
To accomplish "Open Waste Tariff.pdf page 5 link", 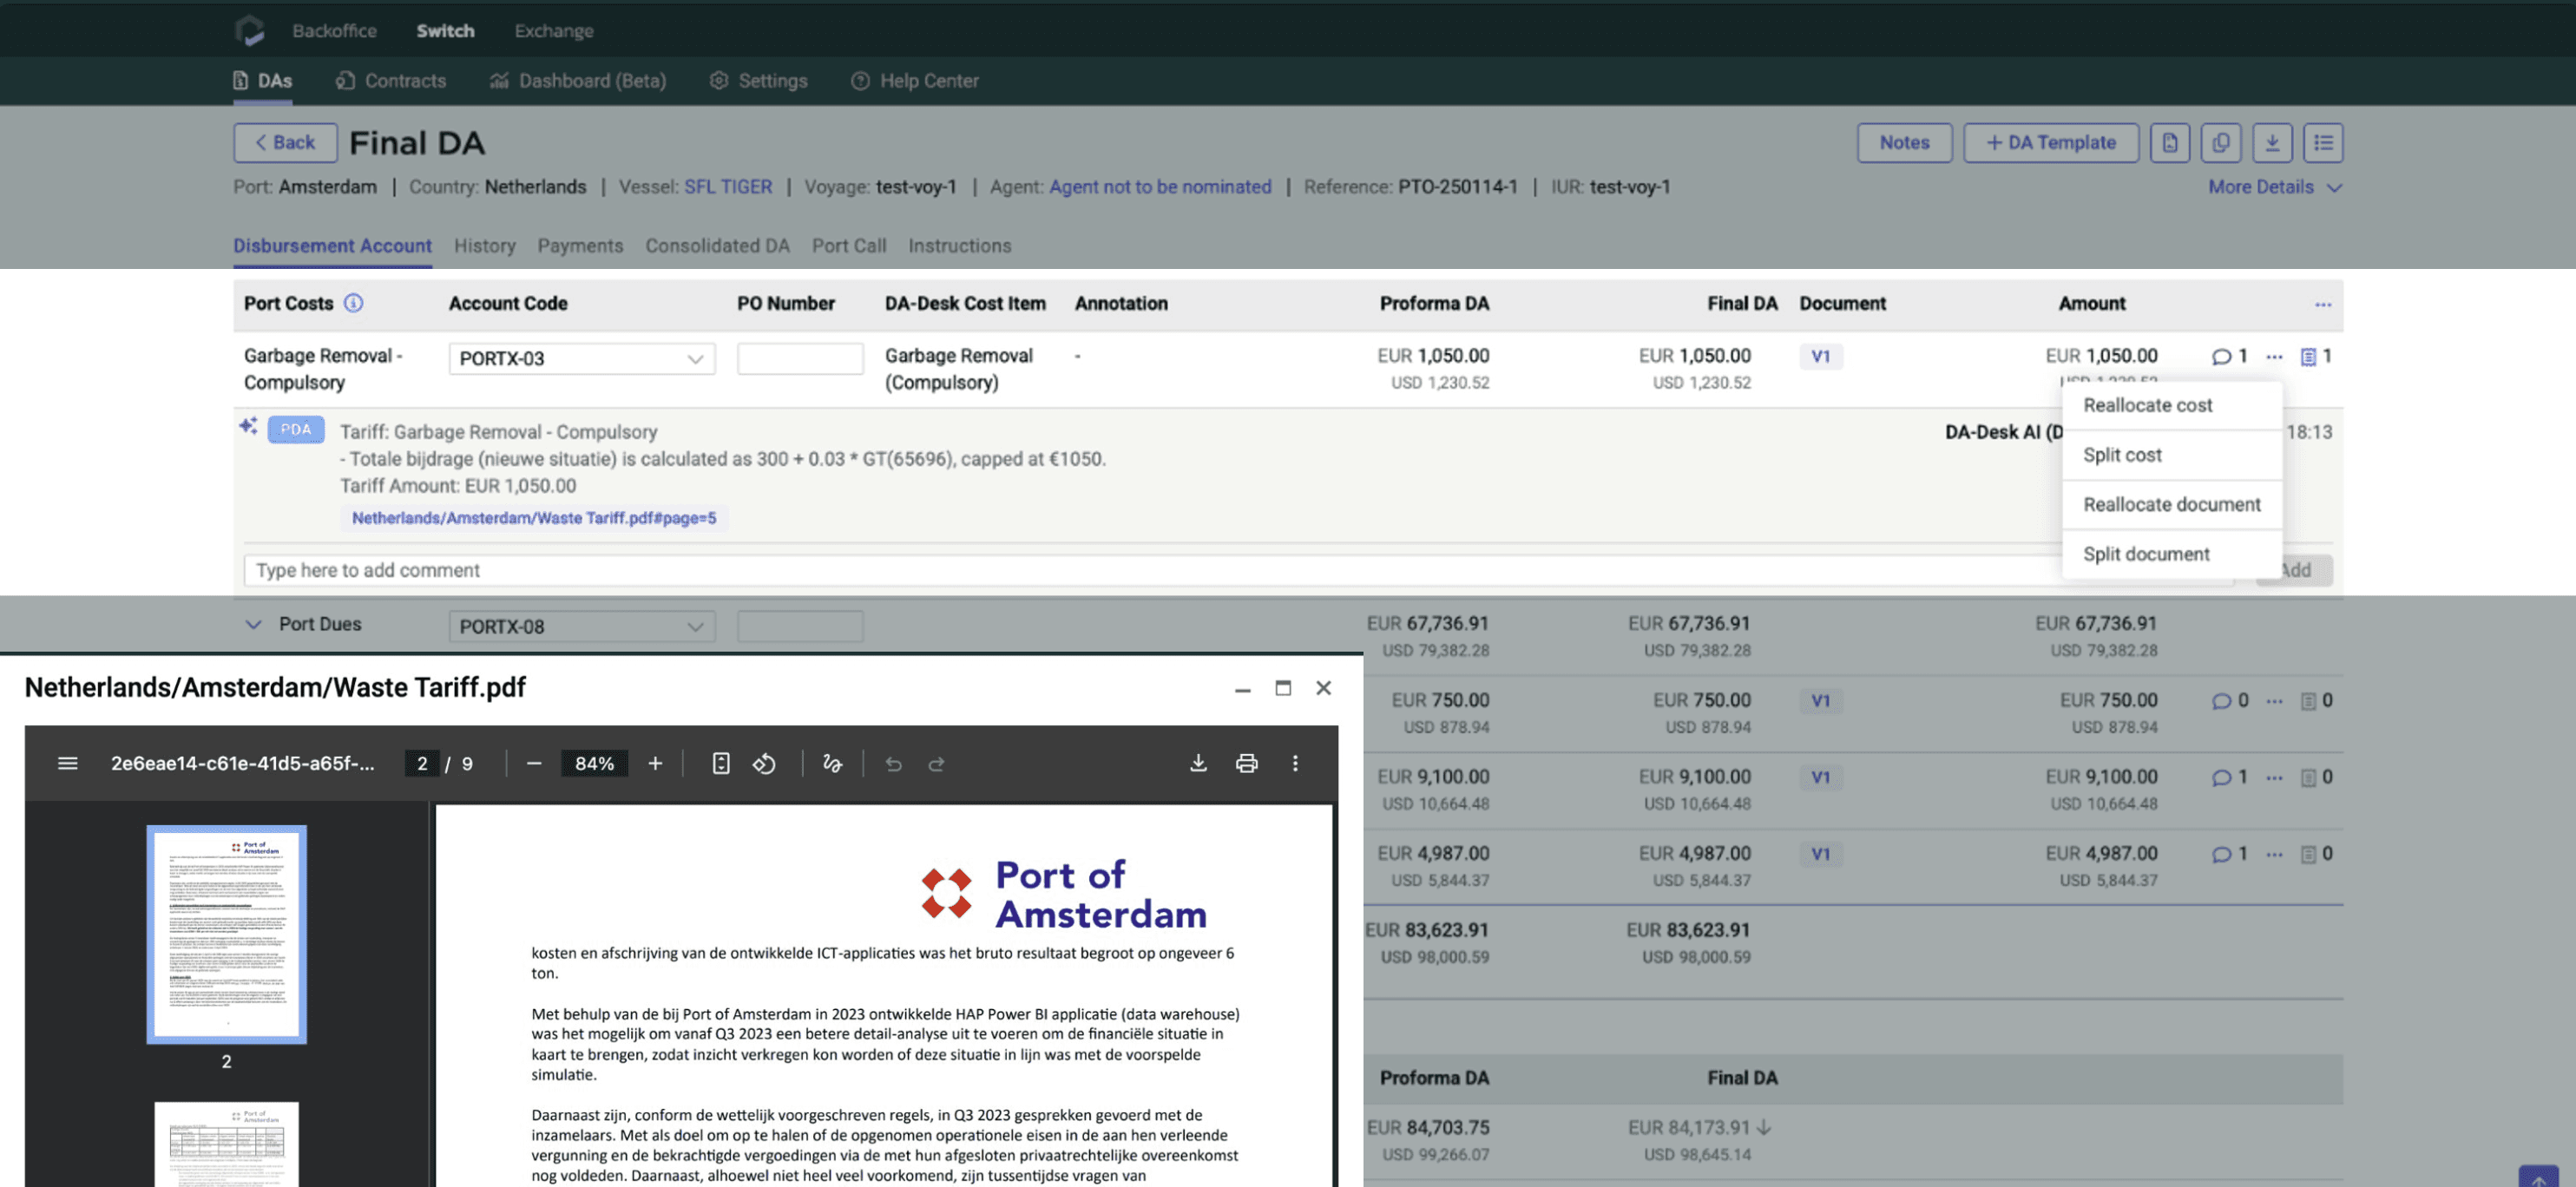I will click(x=534, y=518).
